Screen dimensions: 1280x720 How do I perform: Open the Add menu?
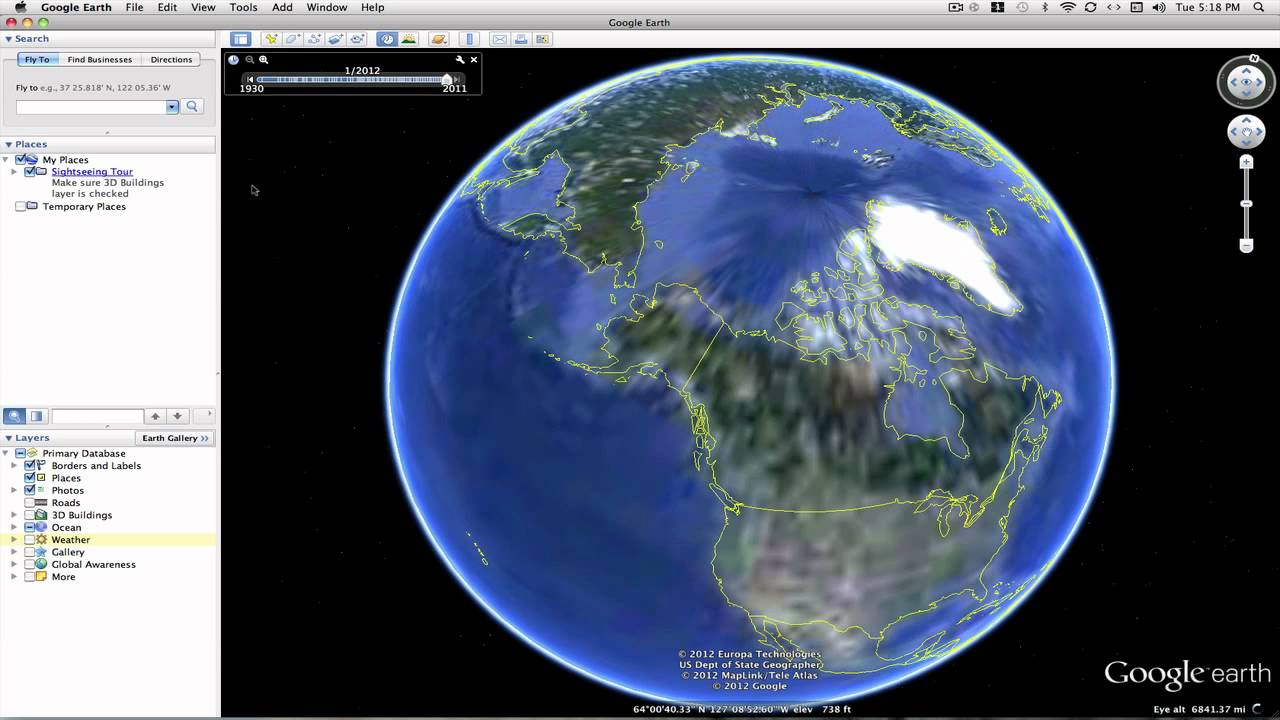click(282, 7)
